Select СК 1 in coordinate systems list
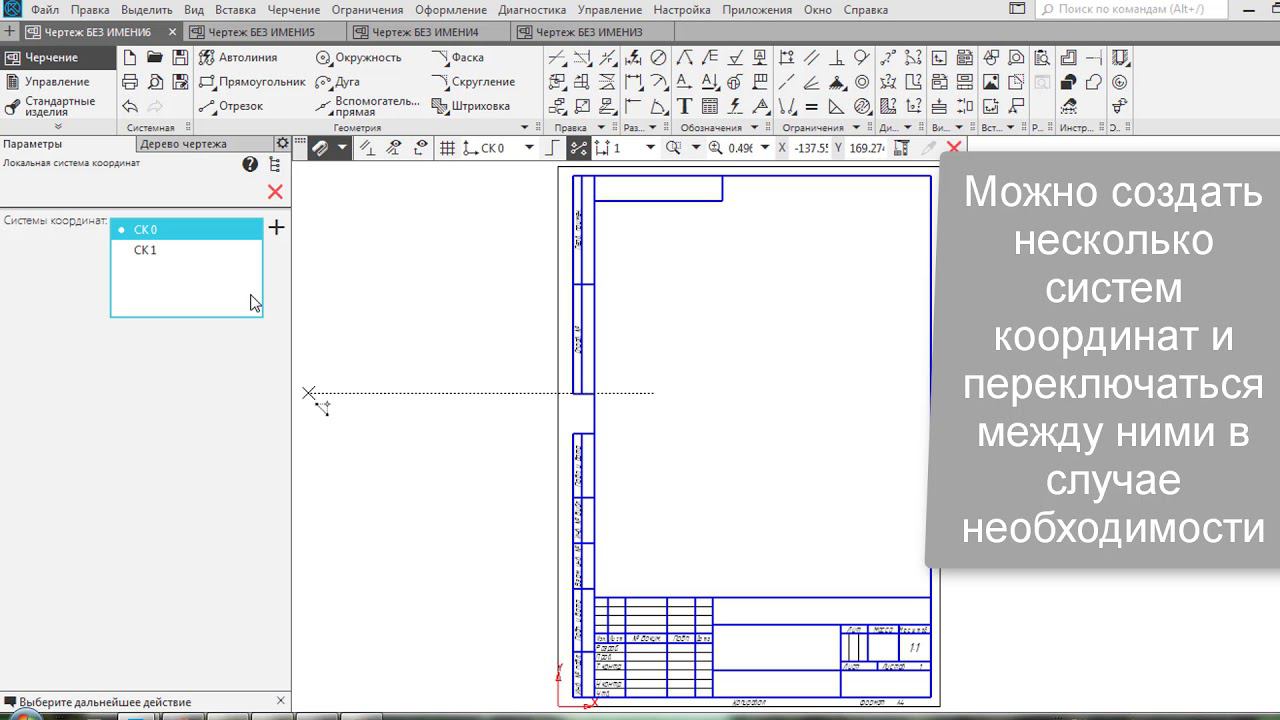1280x720 pixels. 186,250
